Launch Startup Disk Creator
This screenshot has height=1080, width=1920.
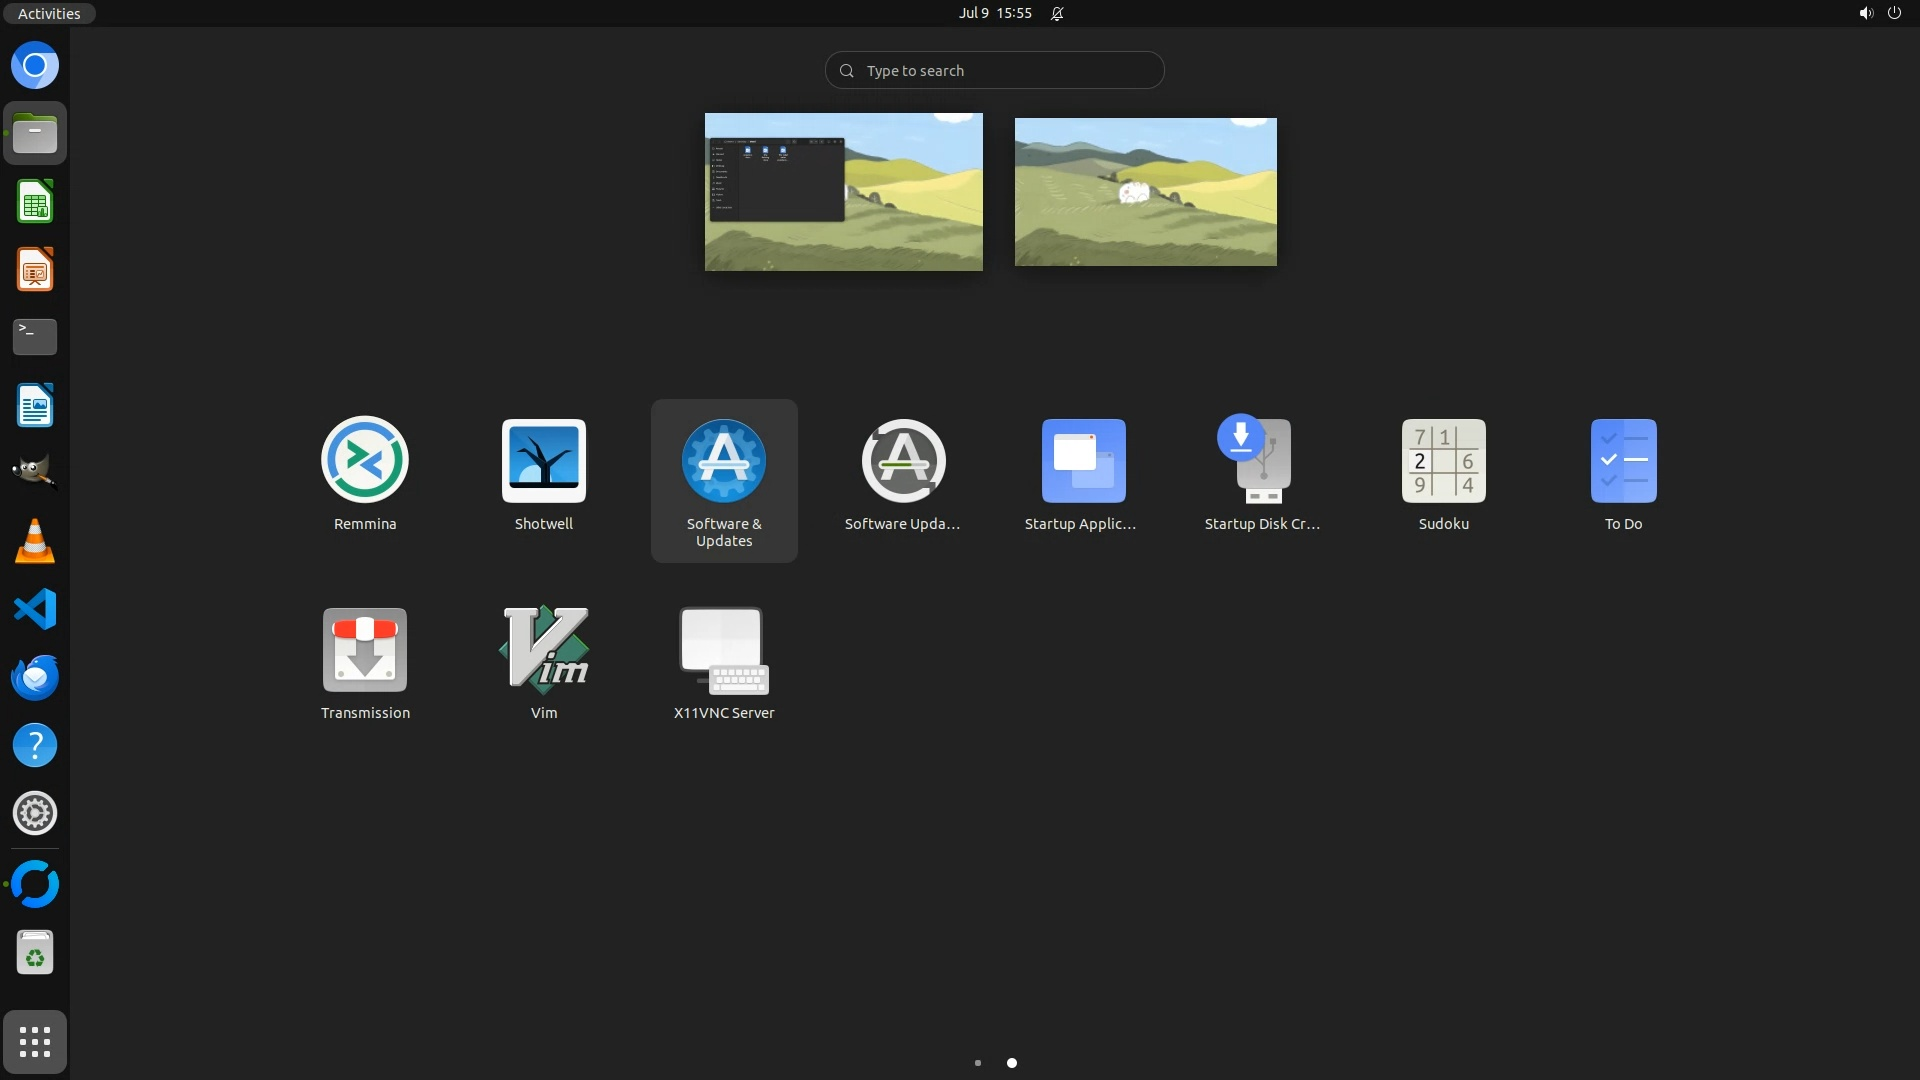click(x=1262, y=461)
